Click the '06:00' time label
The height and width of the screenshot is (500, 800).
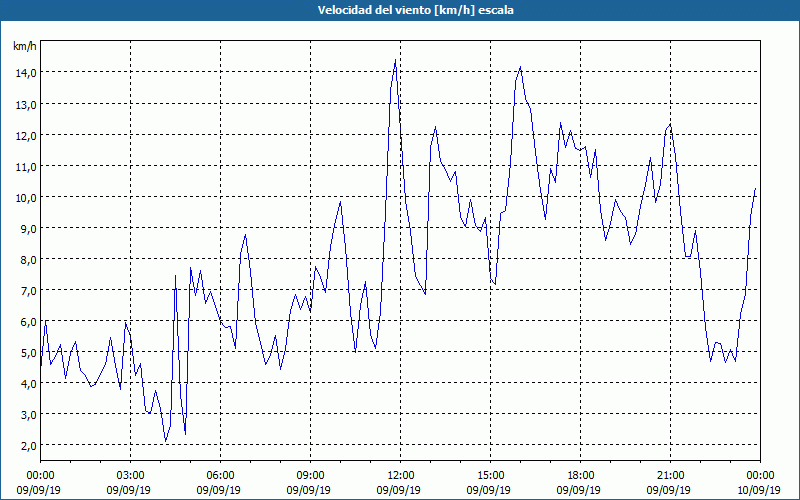(x=220, y=476)
